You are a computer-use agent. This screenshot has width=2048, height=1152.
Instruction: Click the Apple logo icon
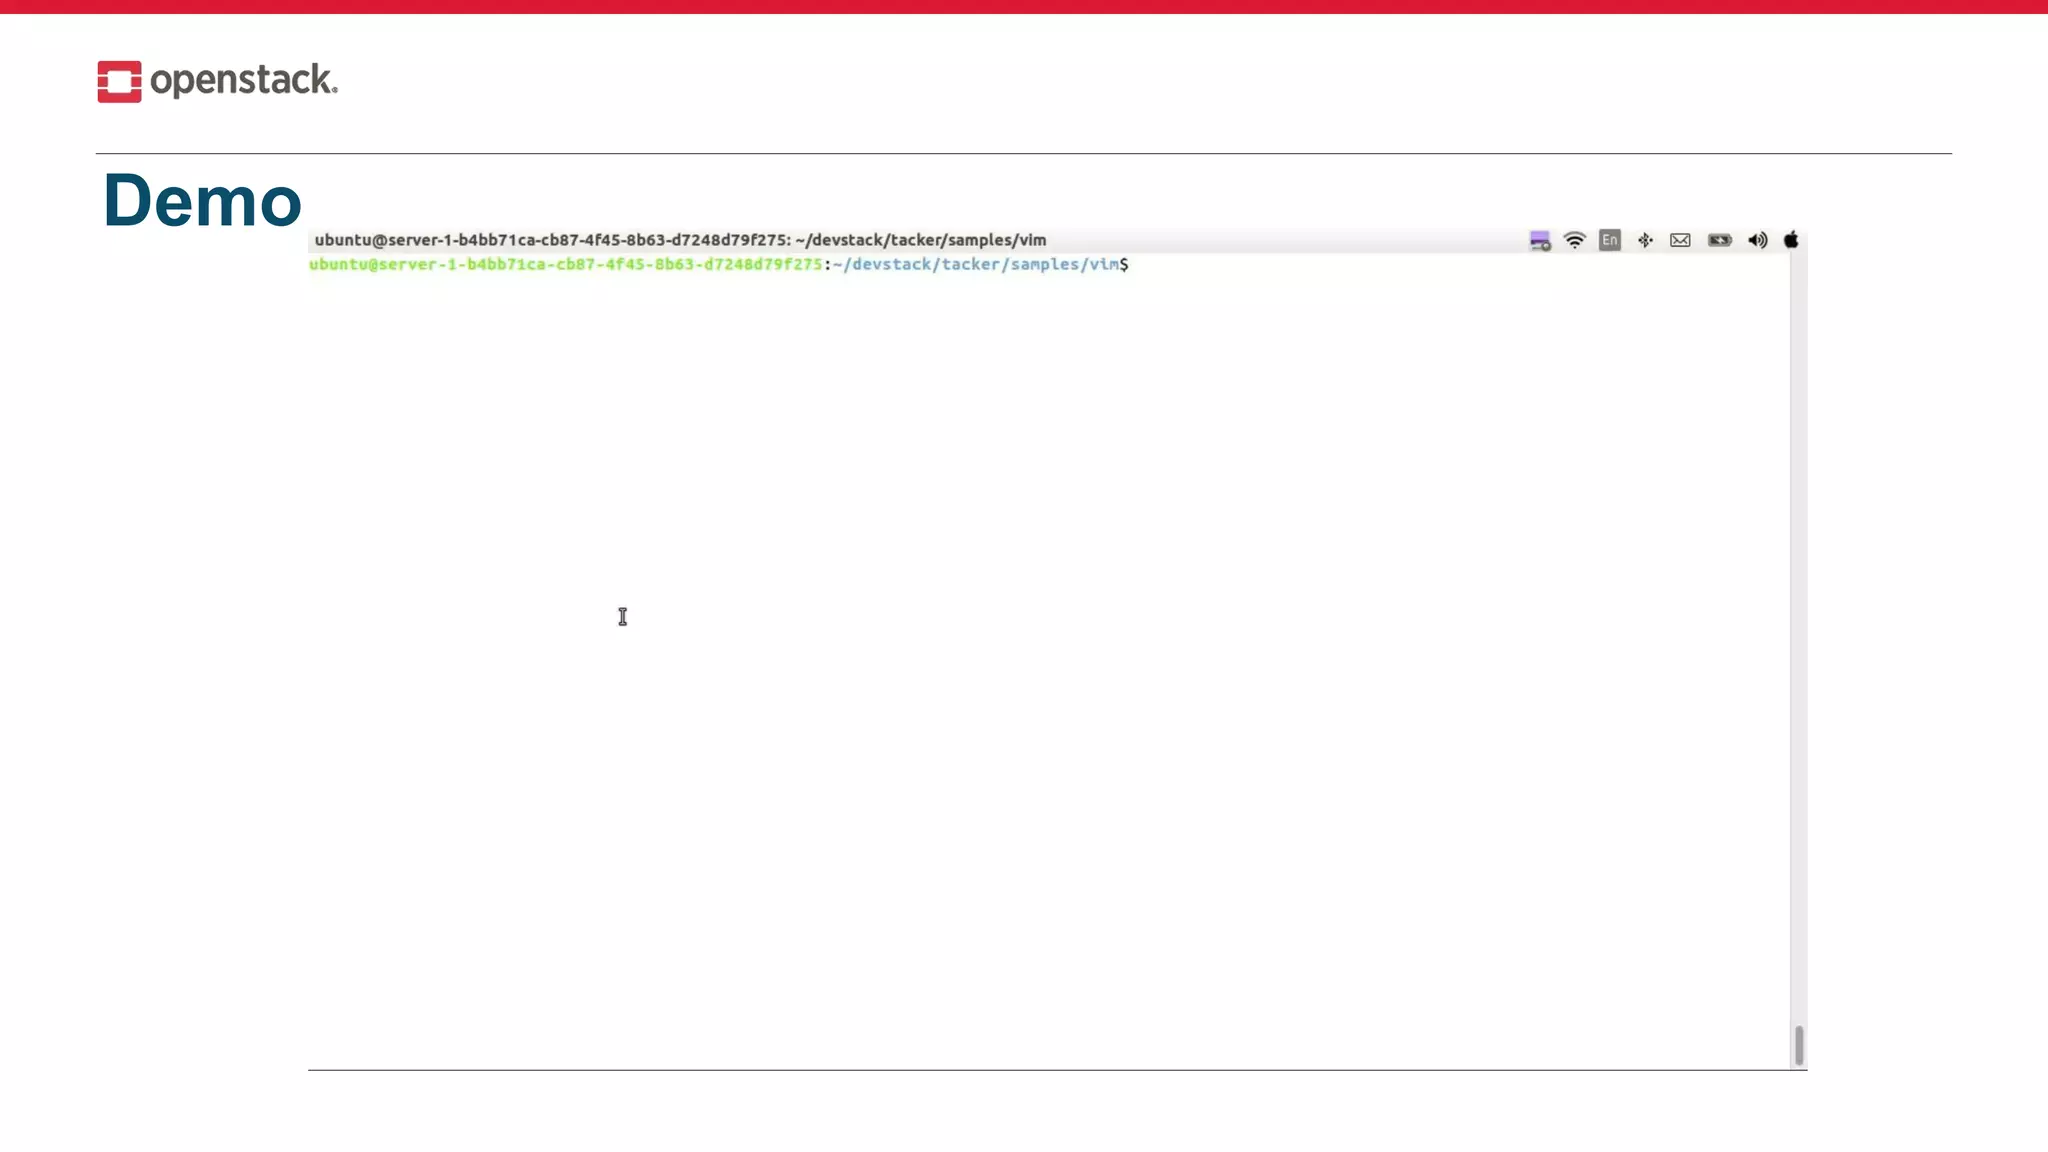coord(1791,240)
